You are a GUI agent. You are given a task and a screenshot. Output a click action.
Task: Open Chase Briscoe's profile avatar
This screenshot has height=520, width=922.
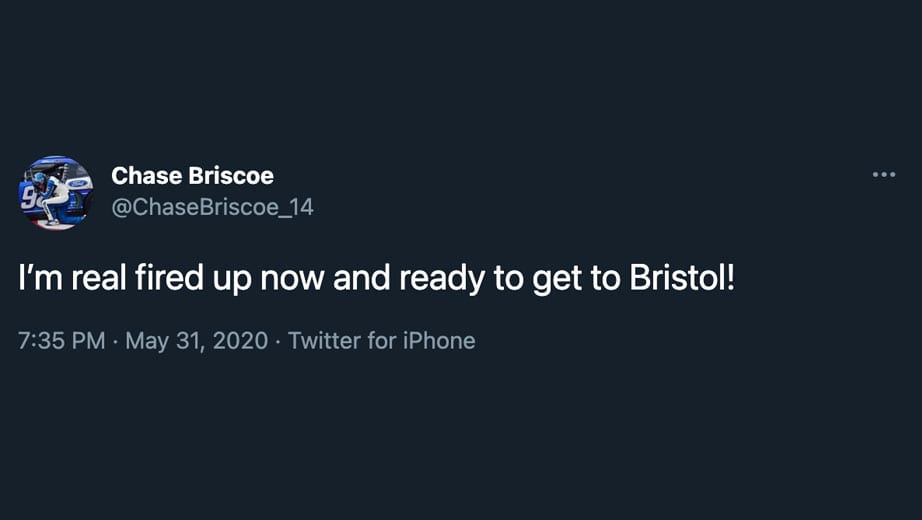[x=56, y=192]
